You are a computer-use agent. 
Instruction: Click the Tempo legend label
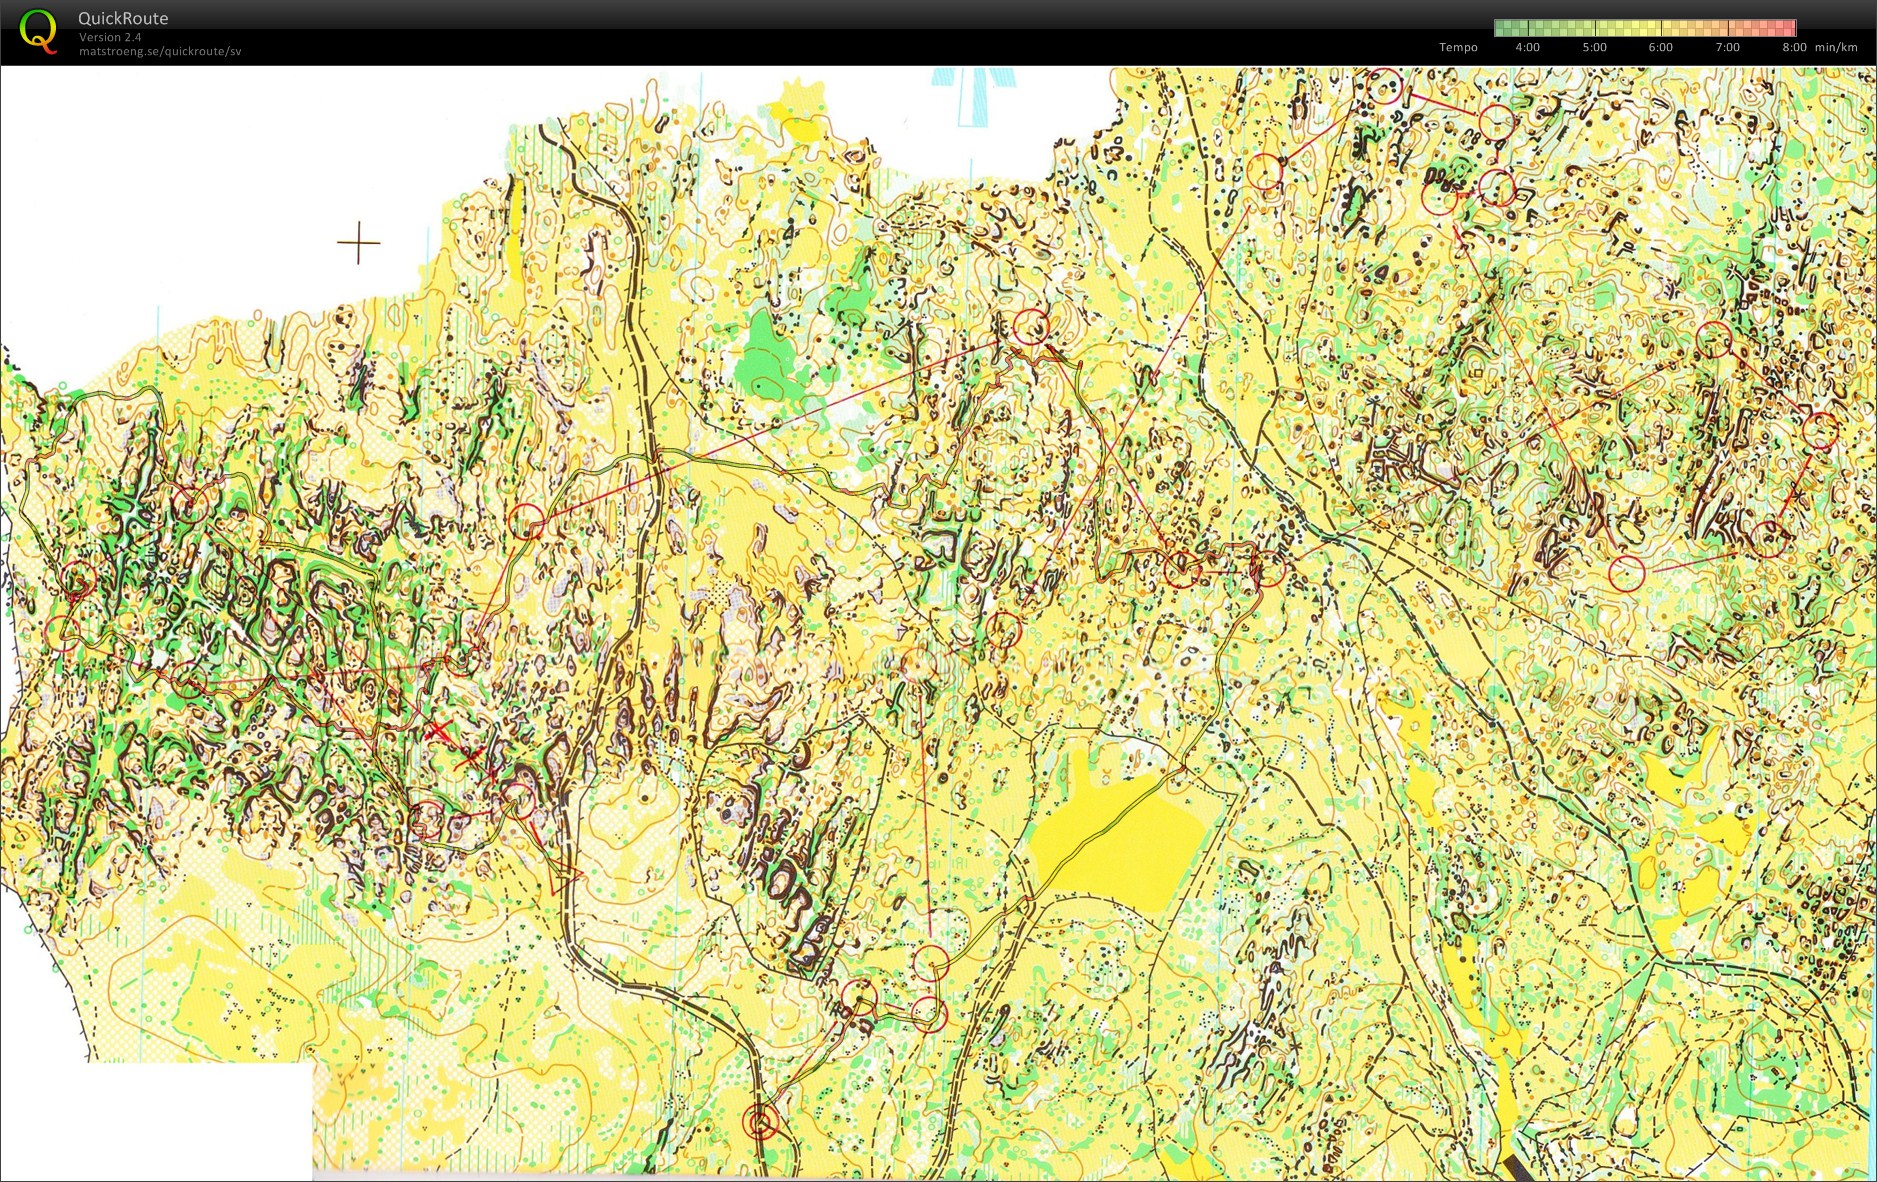pos(1458,47)
